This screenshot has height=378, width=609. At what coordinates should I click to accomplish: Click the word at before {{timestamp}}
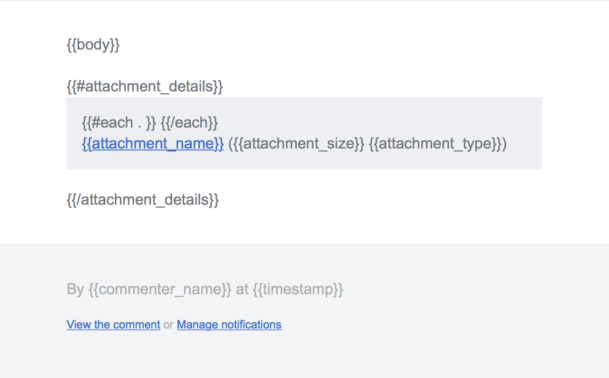(242, 289)
